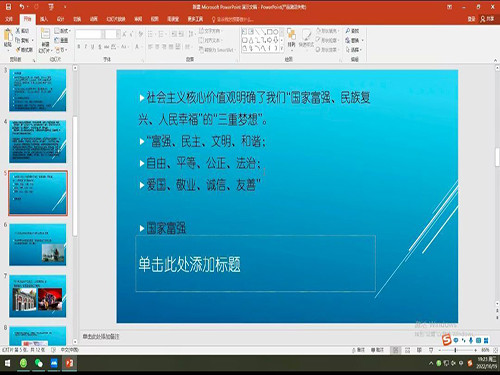500x375 pixels.
Task: Toggle the Comments pane in status bar
Action: [x=378, y=350]
